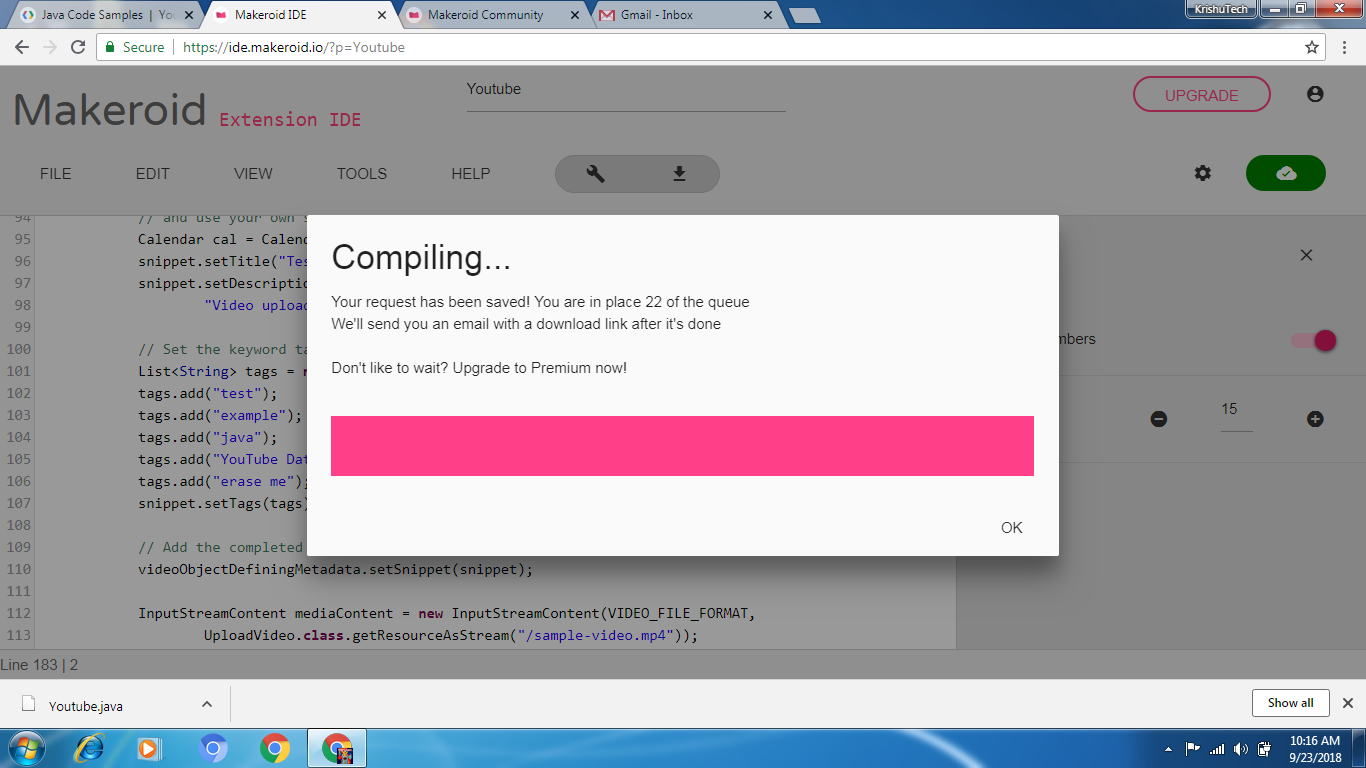Click the green cloud save button
The width and height of the screenshot is (1366, 768).
click(1286, 173)
